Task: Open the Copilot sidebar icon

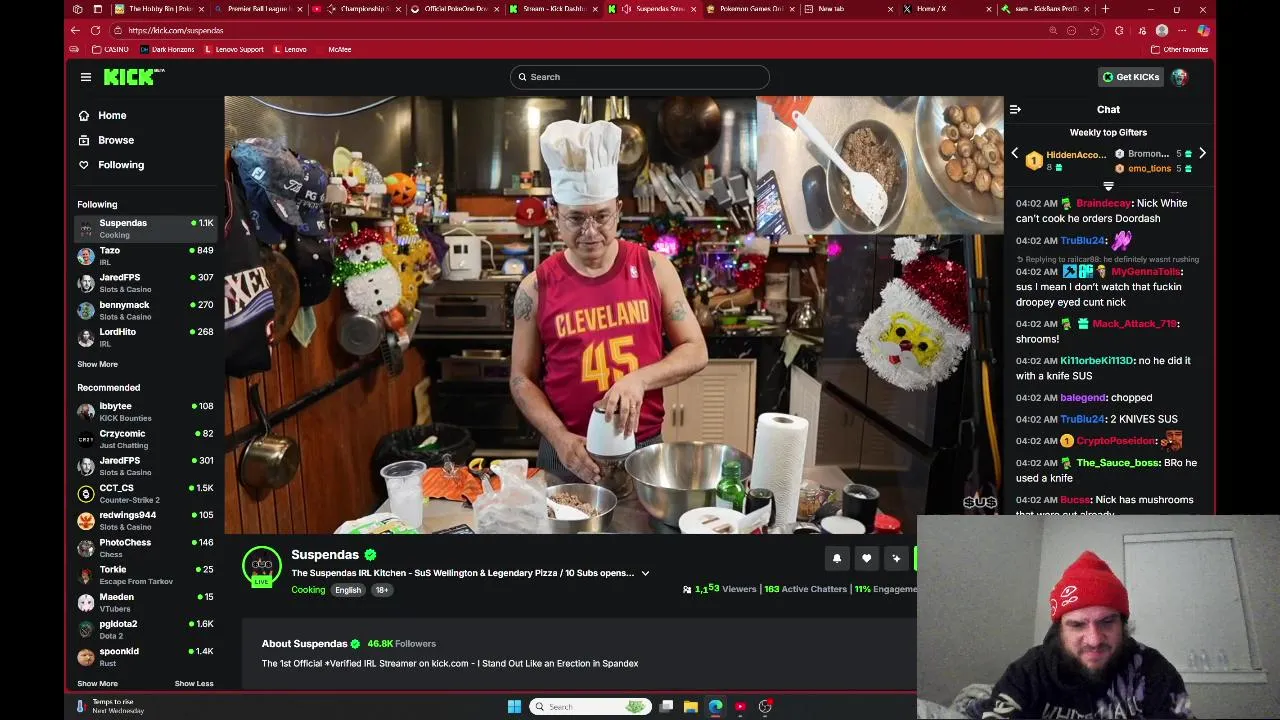Action: click(x=1203, y=30)
